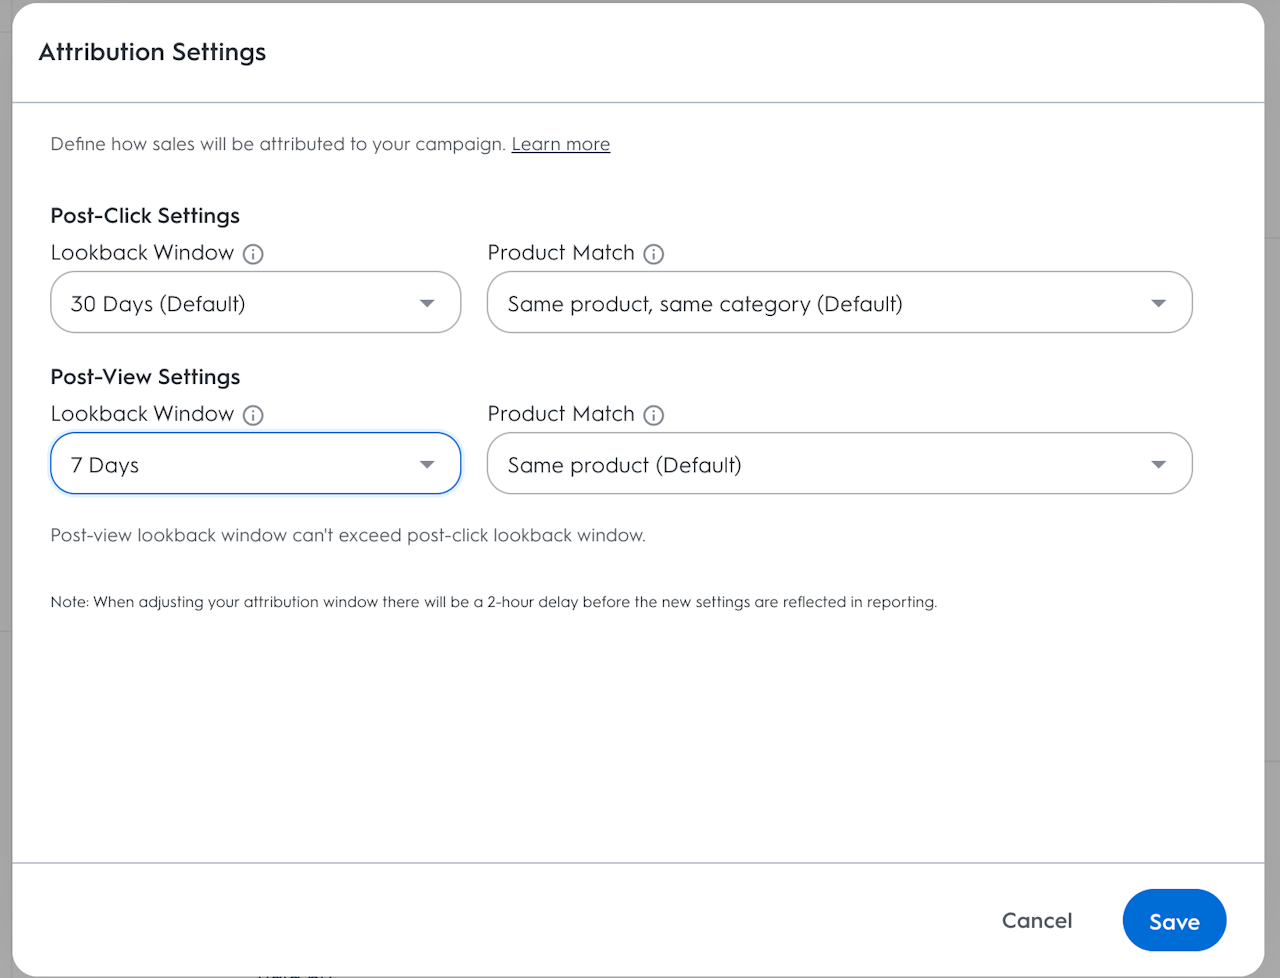The width and height of the screenshot is (1280, 978).
Task: Click info icon beside Post-Click Product Match
Action: [654, 254]
